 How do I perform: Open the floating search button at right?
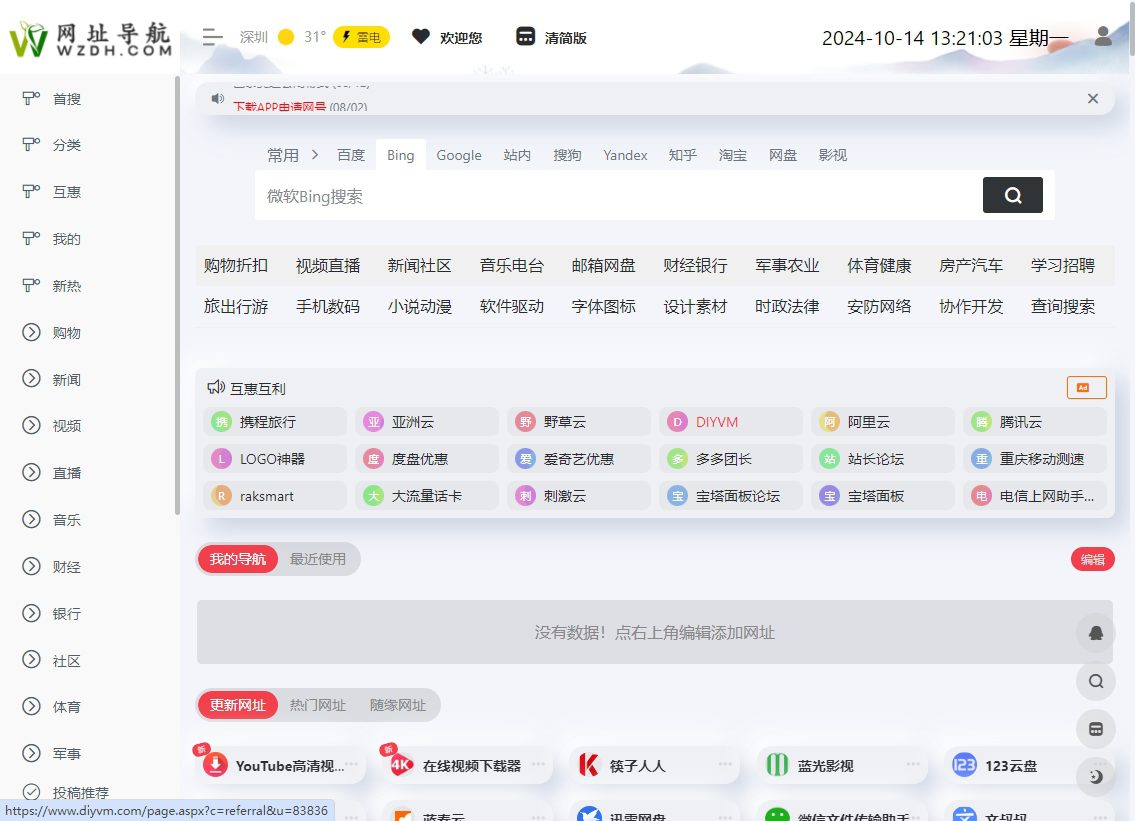coord(1096,681)
